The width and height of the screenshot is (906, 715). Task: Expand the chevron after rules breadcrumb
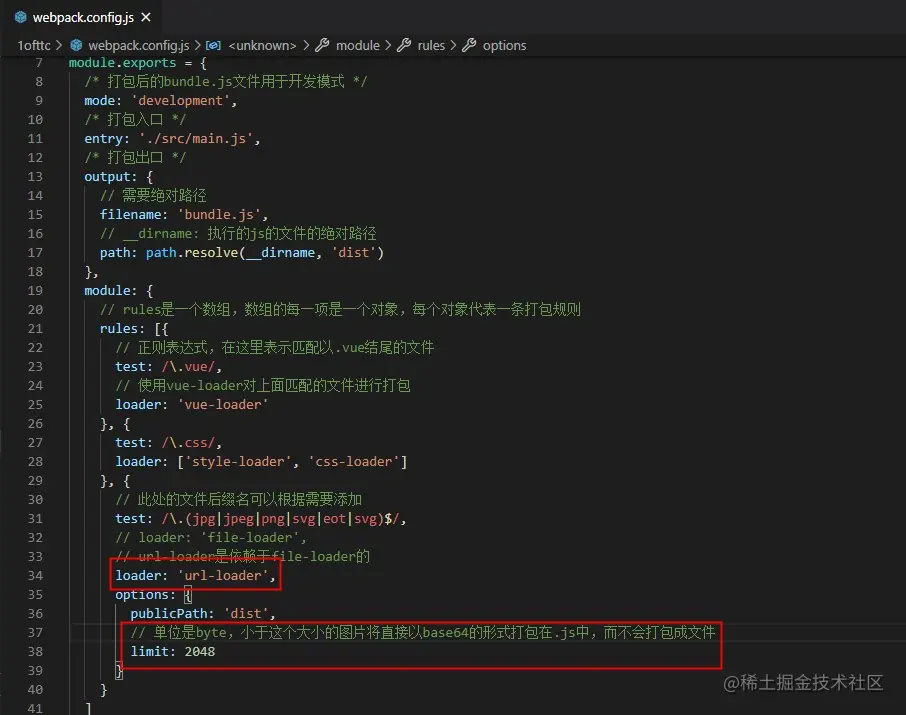coord(454,45)
